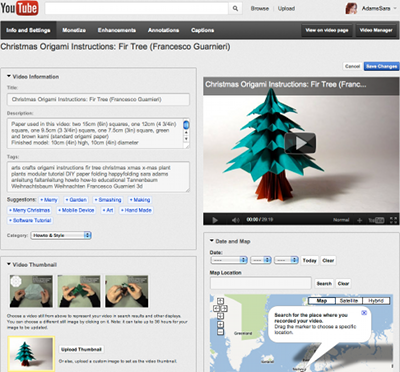The height and width of the screenshot is (372, 400).
Task: Add the Software Tutorial tag suggestion
Action: 30,220
